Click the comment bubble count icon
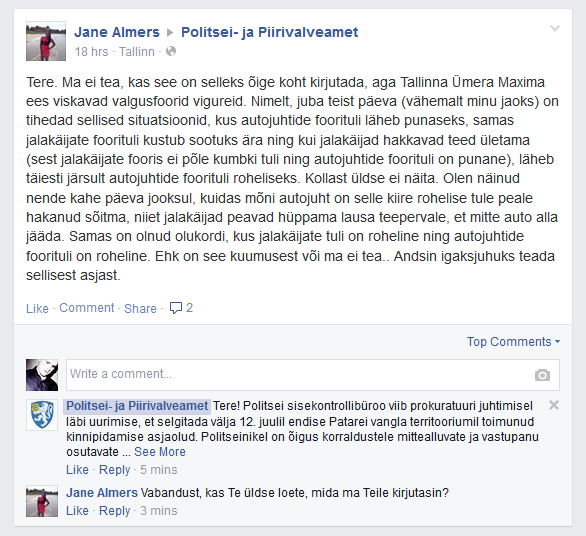Screen dimensions: 586x536 point(176,308)
